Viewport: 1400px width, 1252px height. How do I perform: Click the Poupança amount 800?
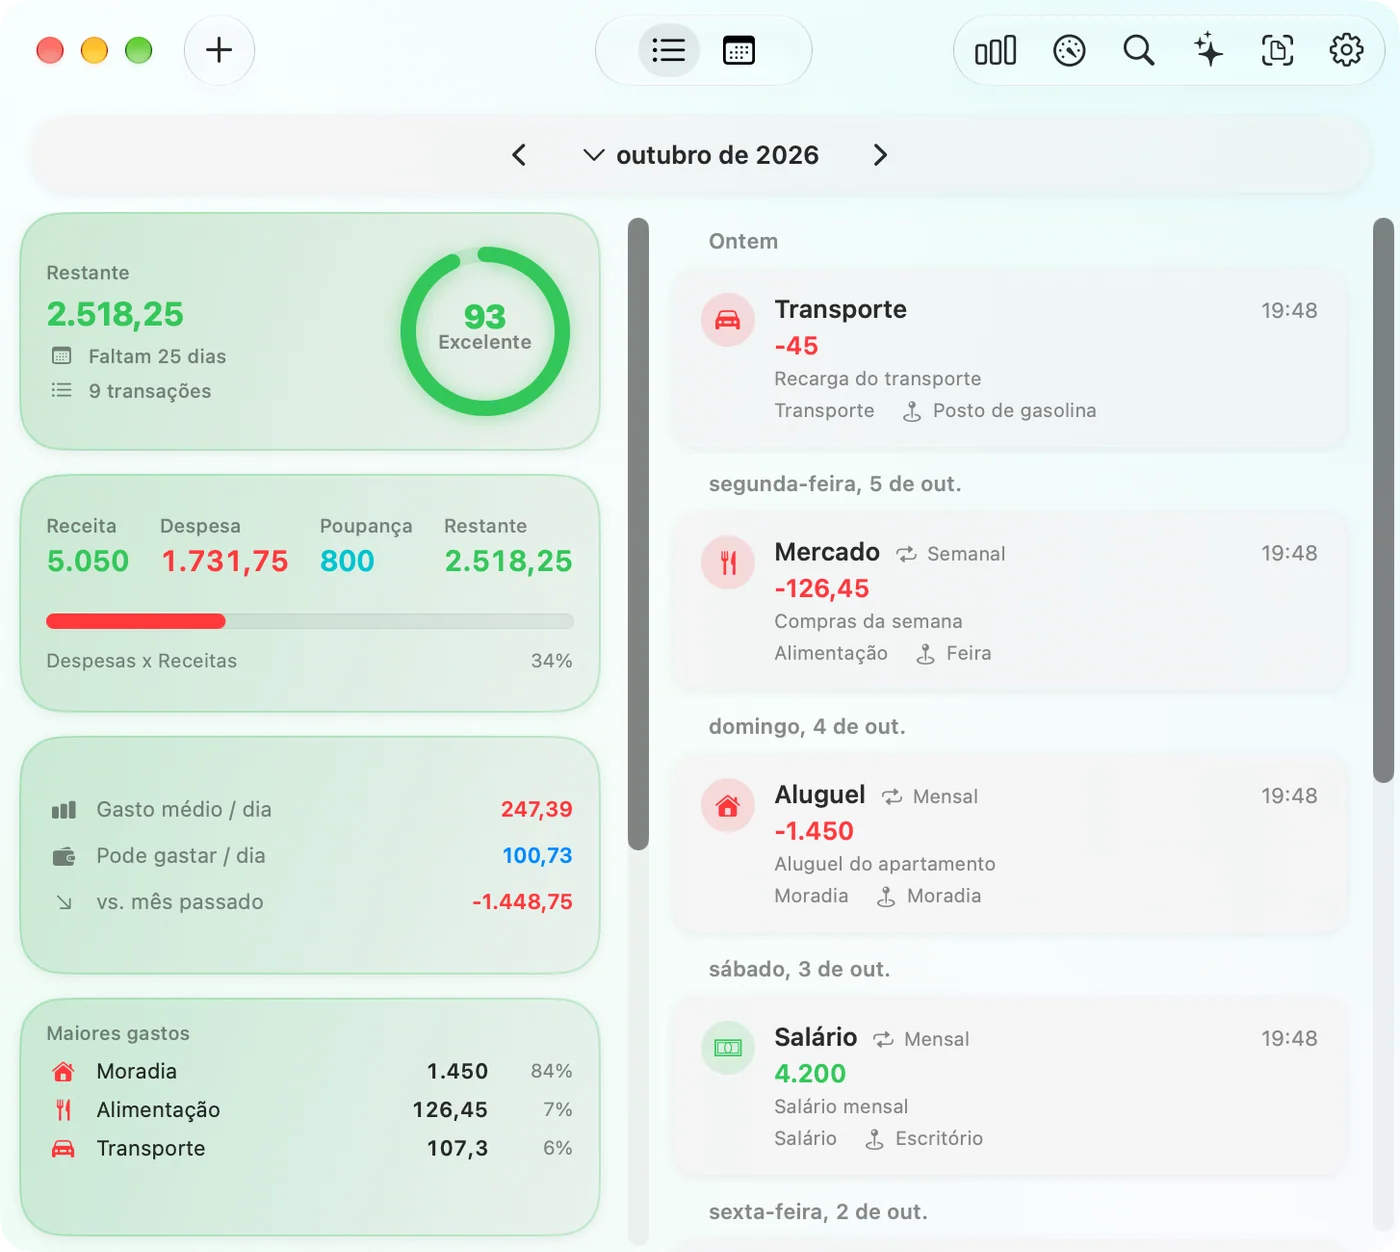(x=347, y=561)
